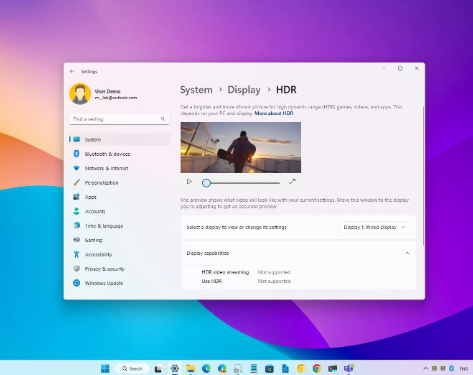Click the Use HDR label
Viewport: 473px width, 375px height.
click(x=212, y=281)
